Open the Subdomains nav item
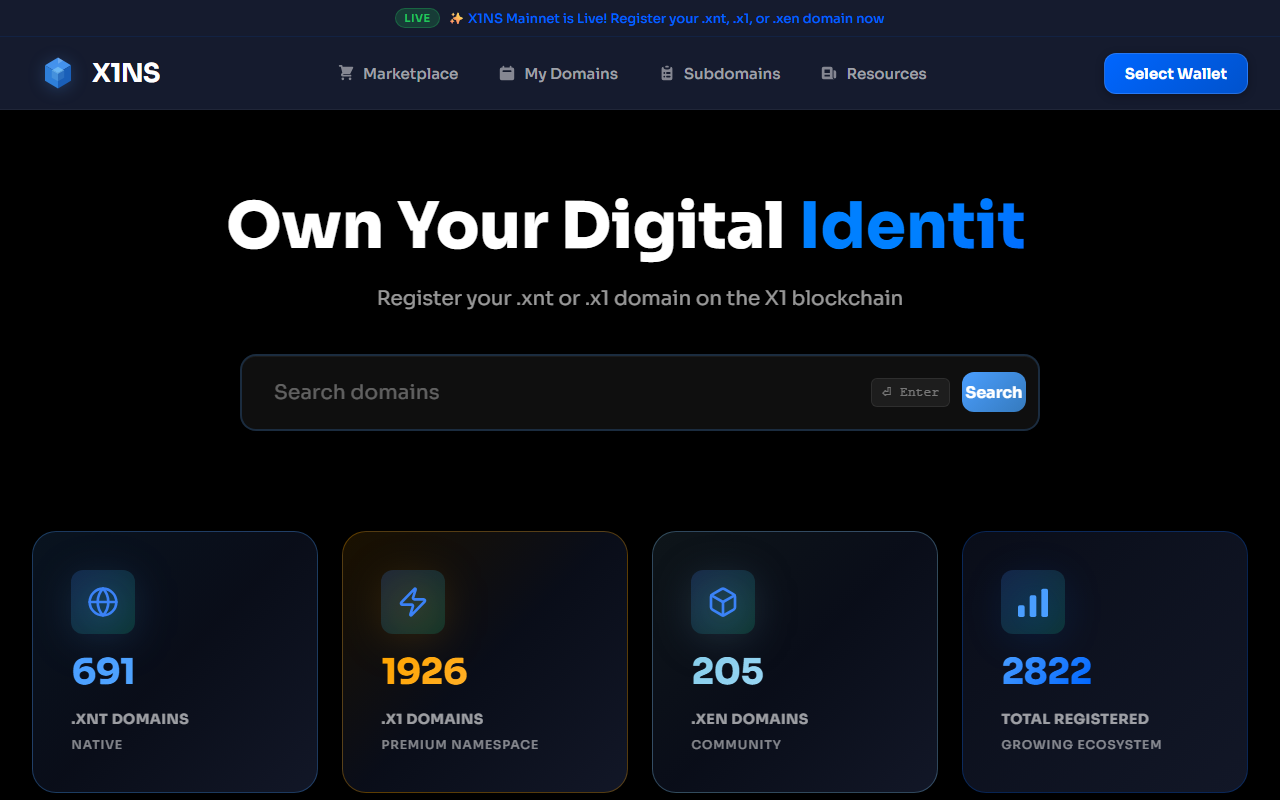The image size is (1280, 800). pos(720,73)
